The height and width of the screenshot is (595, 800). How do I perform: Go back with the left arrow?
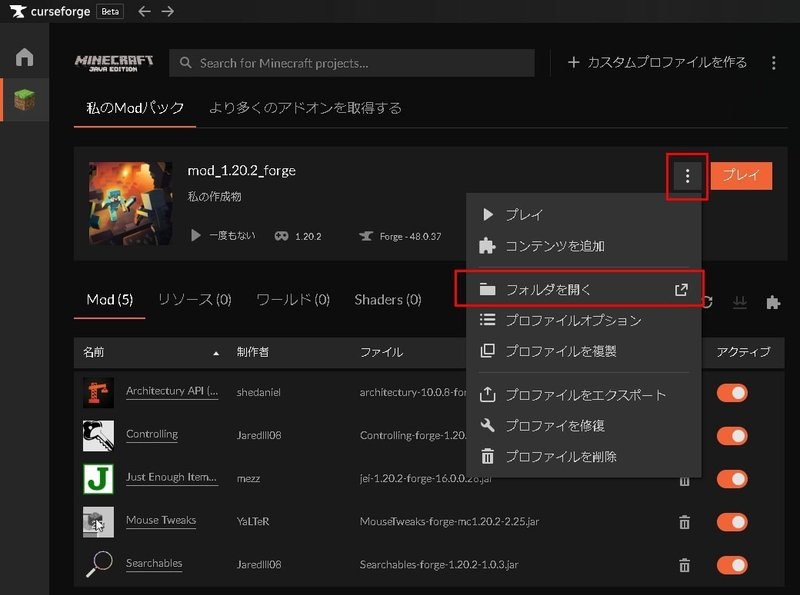click(144, 11)
